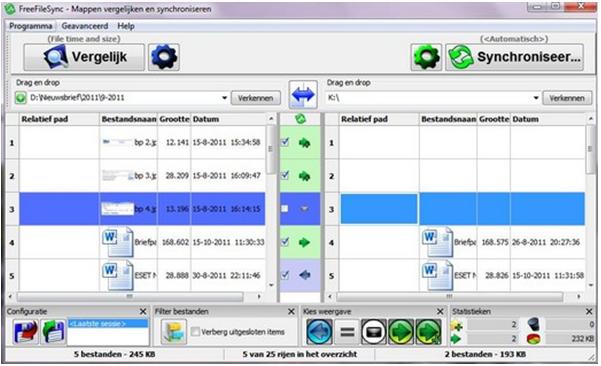Check the empty sync checkbox in row 3

coord(284,209)
